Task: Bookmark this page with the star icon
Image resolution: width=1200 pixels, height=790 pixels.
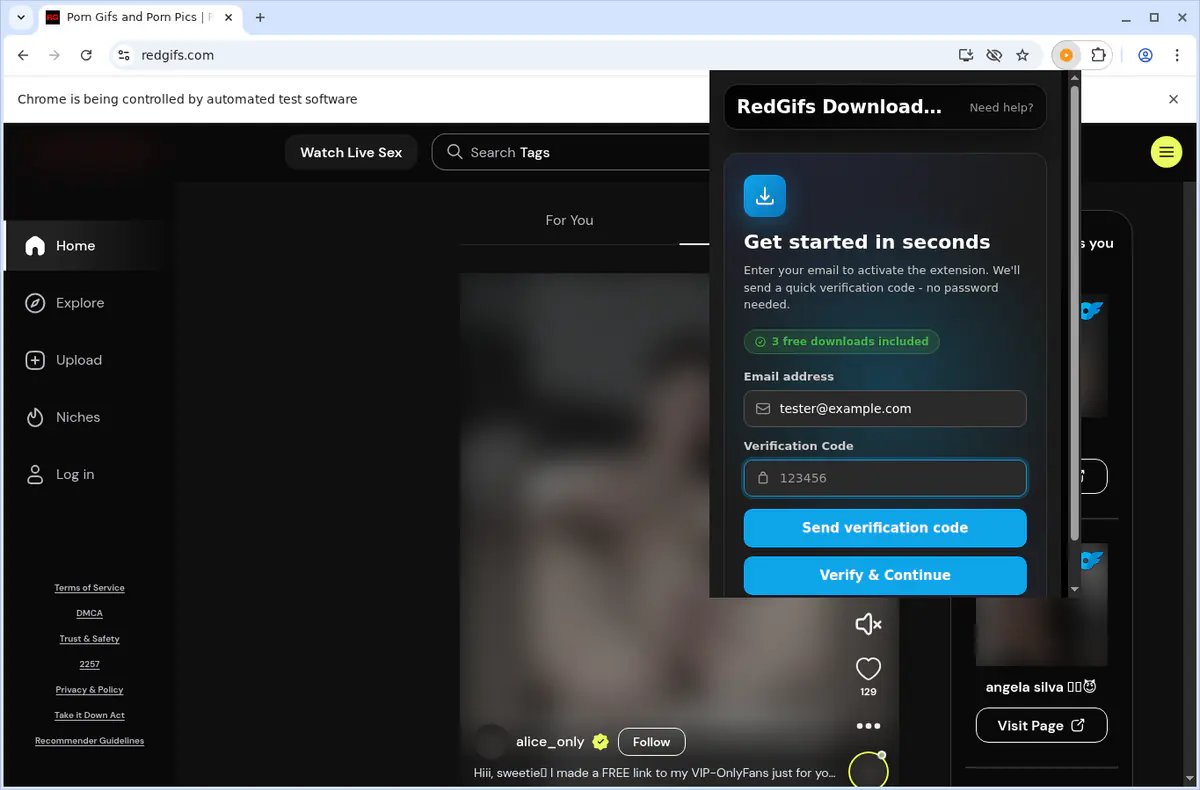Action: [x=1022, y=55]
